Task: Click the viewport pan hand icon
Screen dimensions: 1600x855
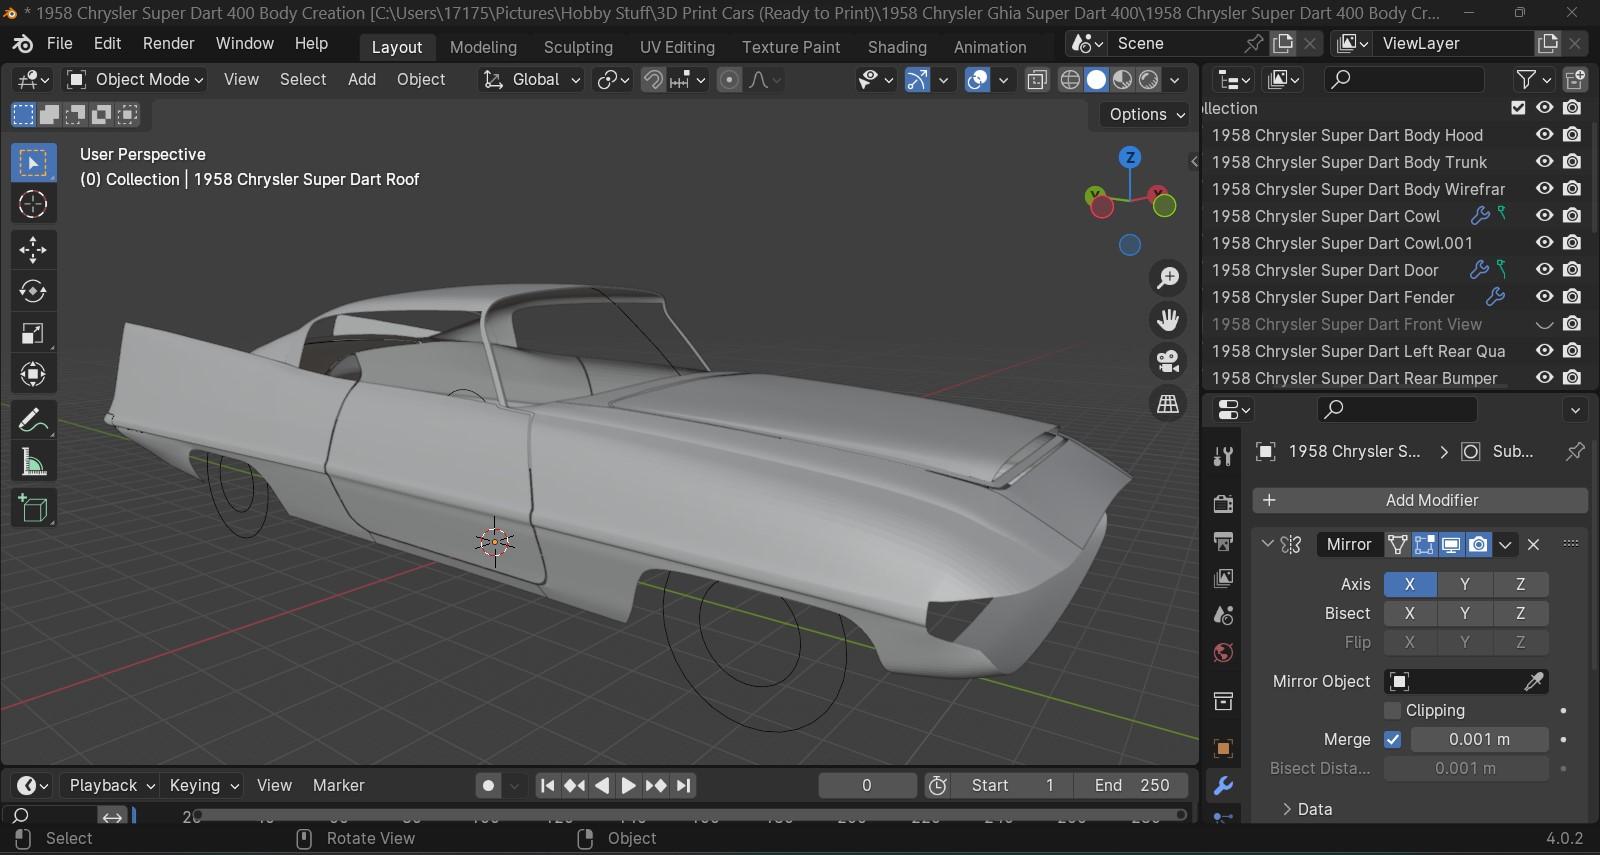Action: click(1167, 320)
